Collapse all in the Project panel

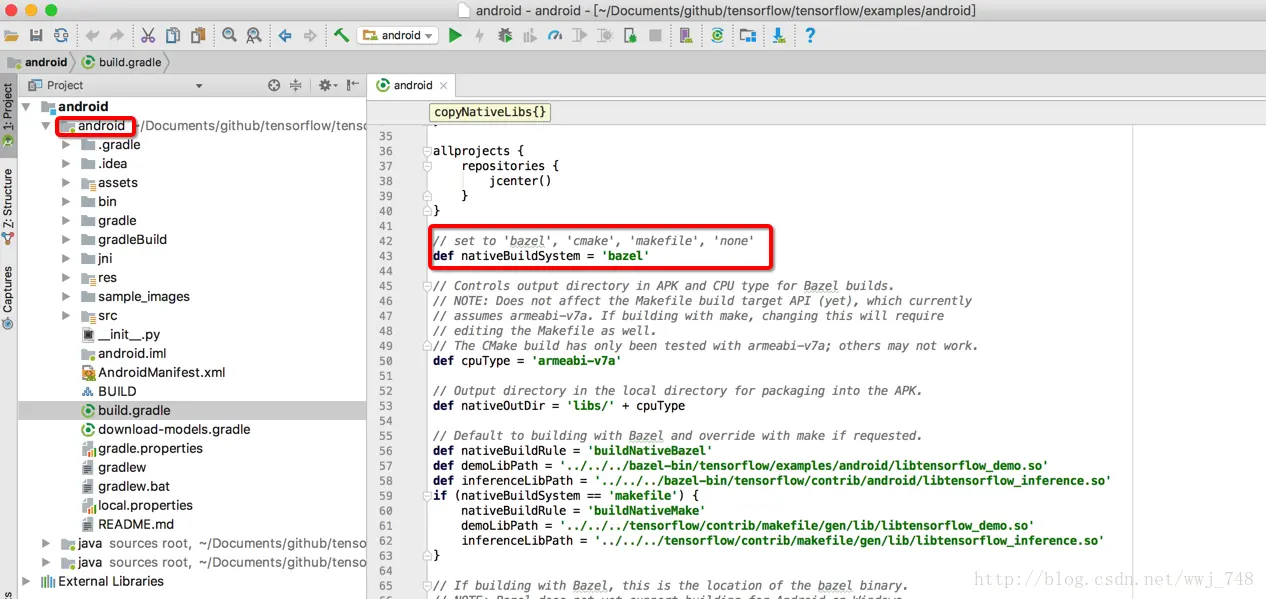coord(296,86)
